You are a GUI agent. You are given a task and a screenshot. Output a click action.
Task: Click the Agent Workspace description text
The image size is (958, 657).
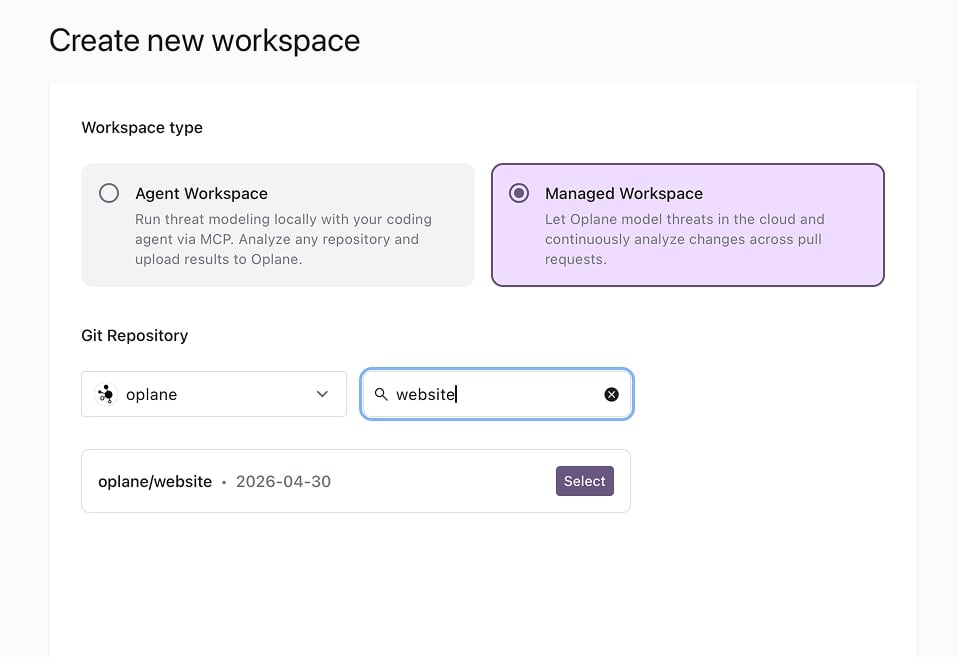tap(283, 239)
